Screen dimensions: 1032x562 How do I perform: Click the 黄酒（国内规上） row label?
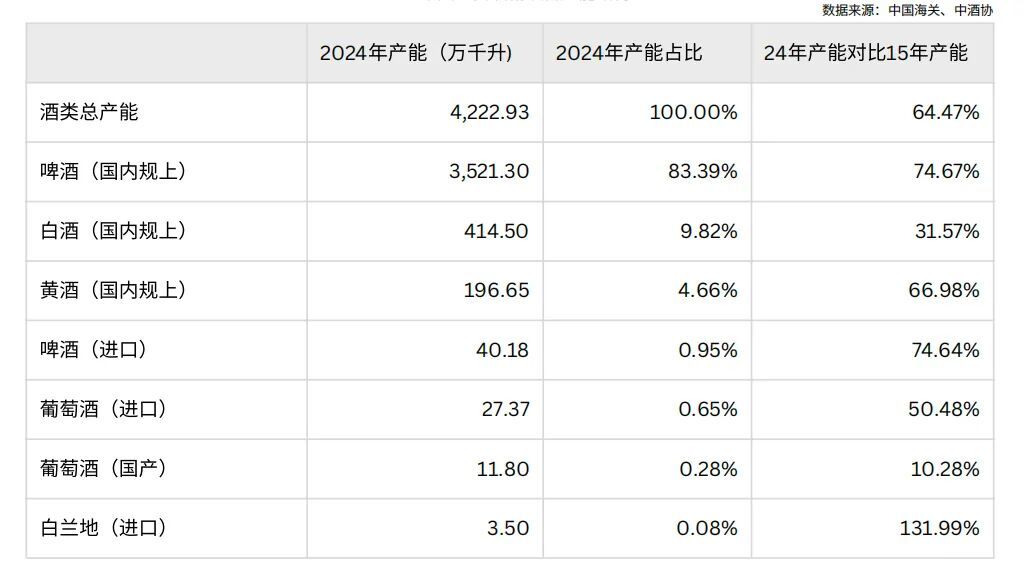(114, 290)
